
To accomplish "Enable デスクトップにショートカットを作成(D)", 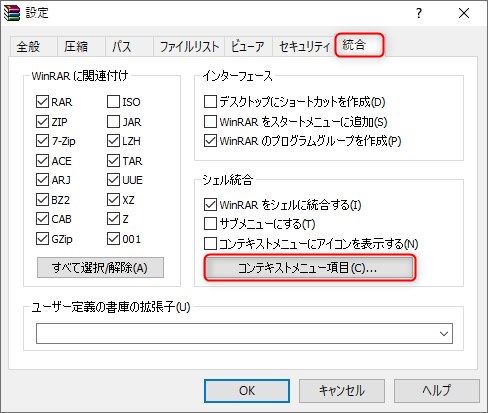I will (210, 102).
